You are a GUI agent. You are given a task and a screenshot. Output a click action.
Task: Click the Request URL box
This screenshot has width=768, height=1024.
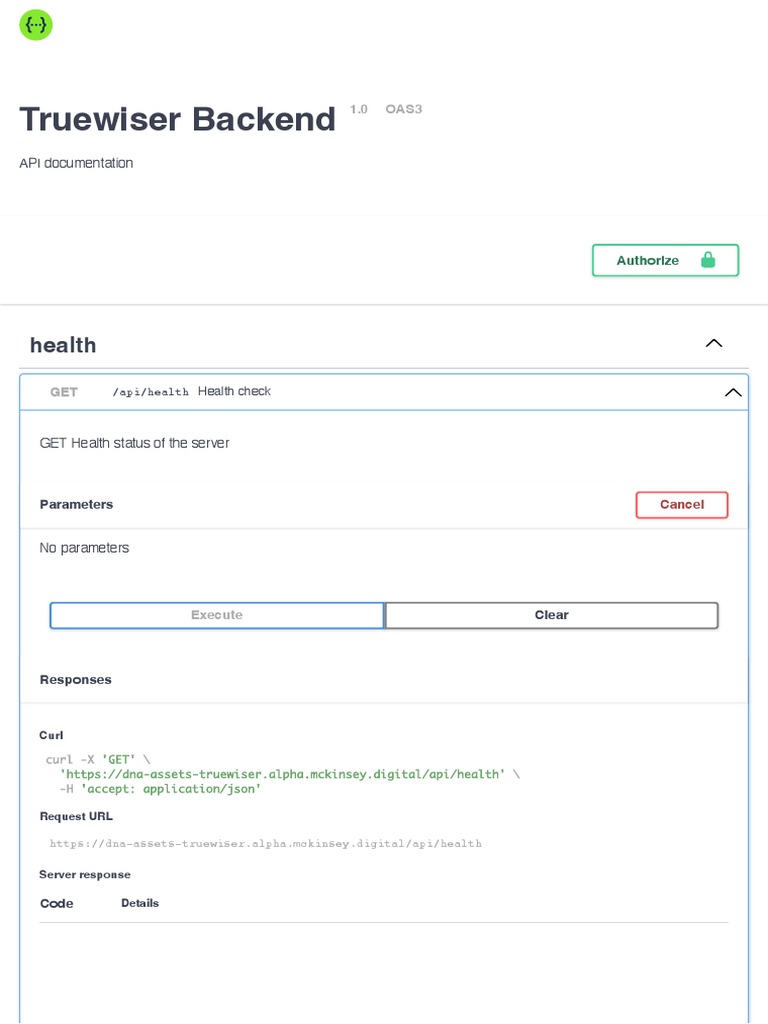(x=266, y=844)
